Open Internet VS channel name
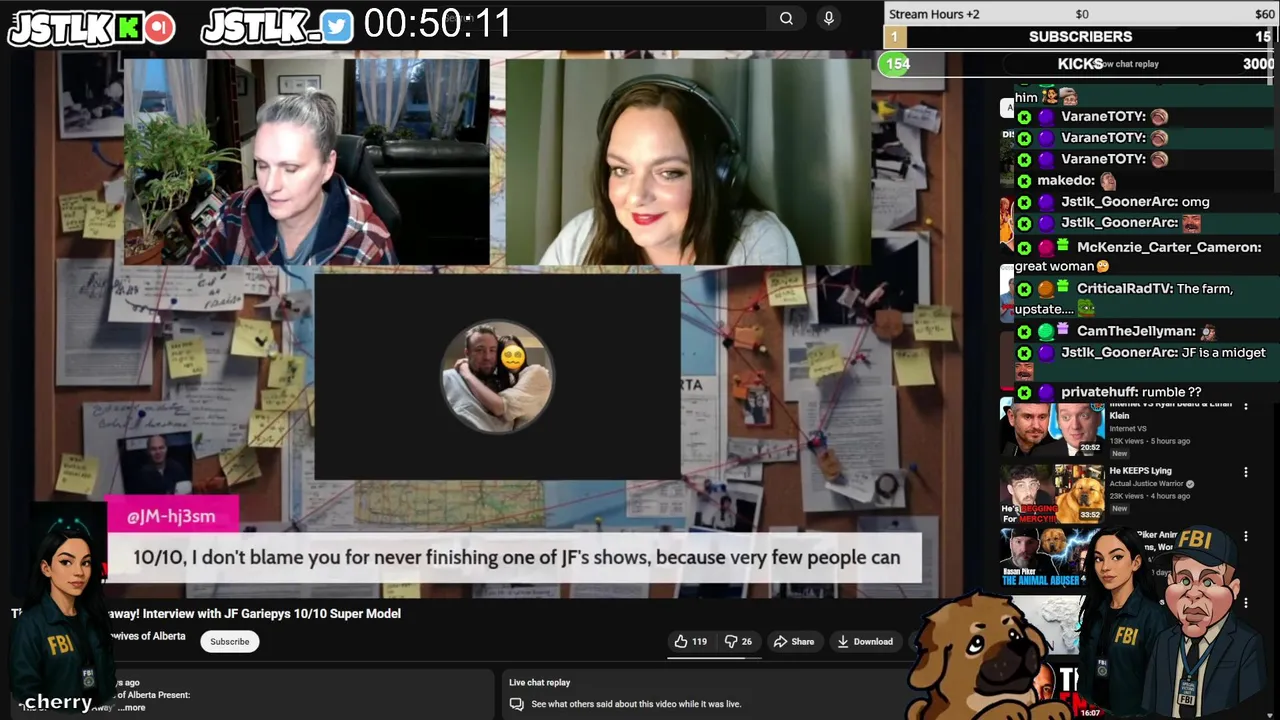This screenshot has width=1280, height=720. (x=1128, y=429)
